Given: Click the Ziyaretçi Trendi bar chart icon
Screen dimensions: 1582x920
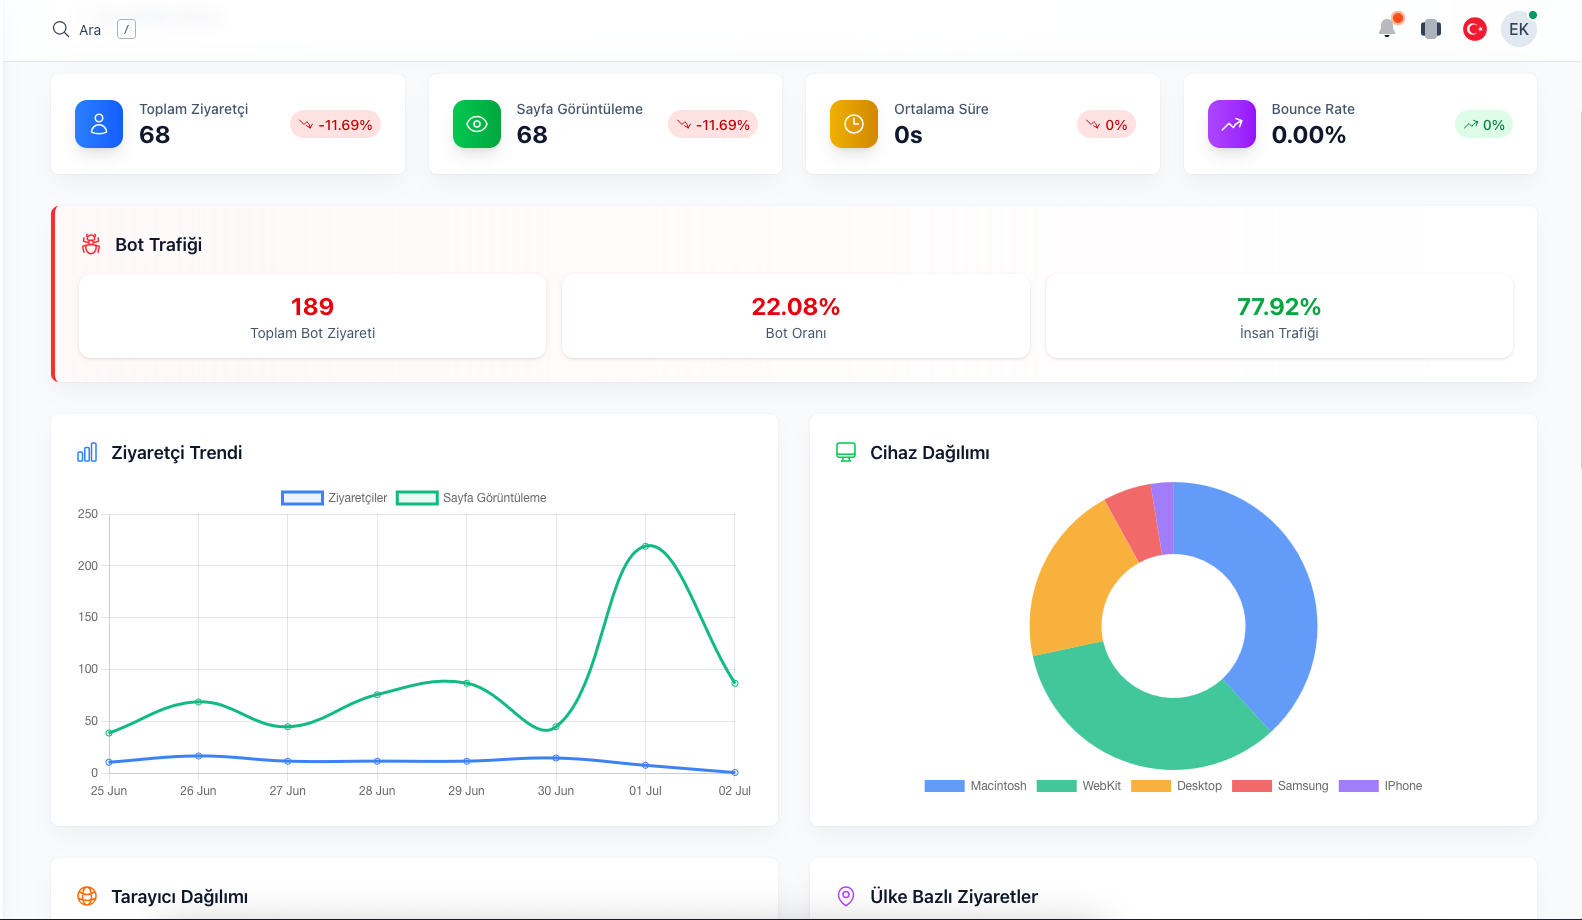Looking at the screenshot, I should click(x=87, y=452).
